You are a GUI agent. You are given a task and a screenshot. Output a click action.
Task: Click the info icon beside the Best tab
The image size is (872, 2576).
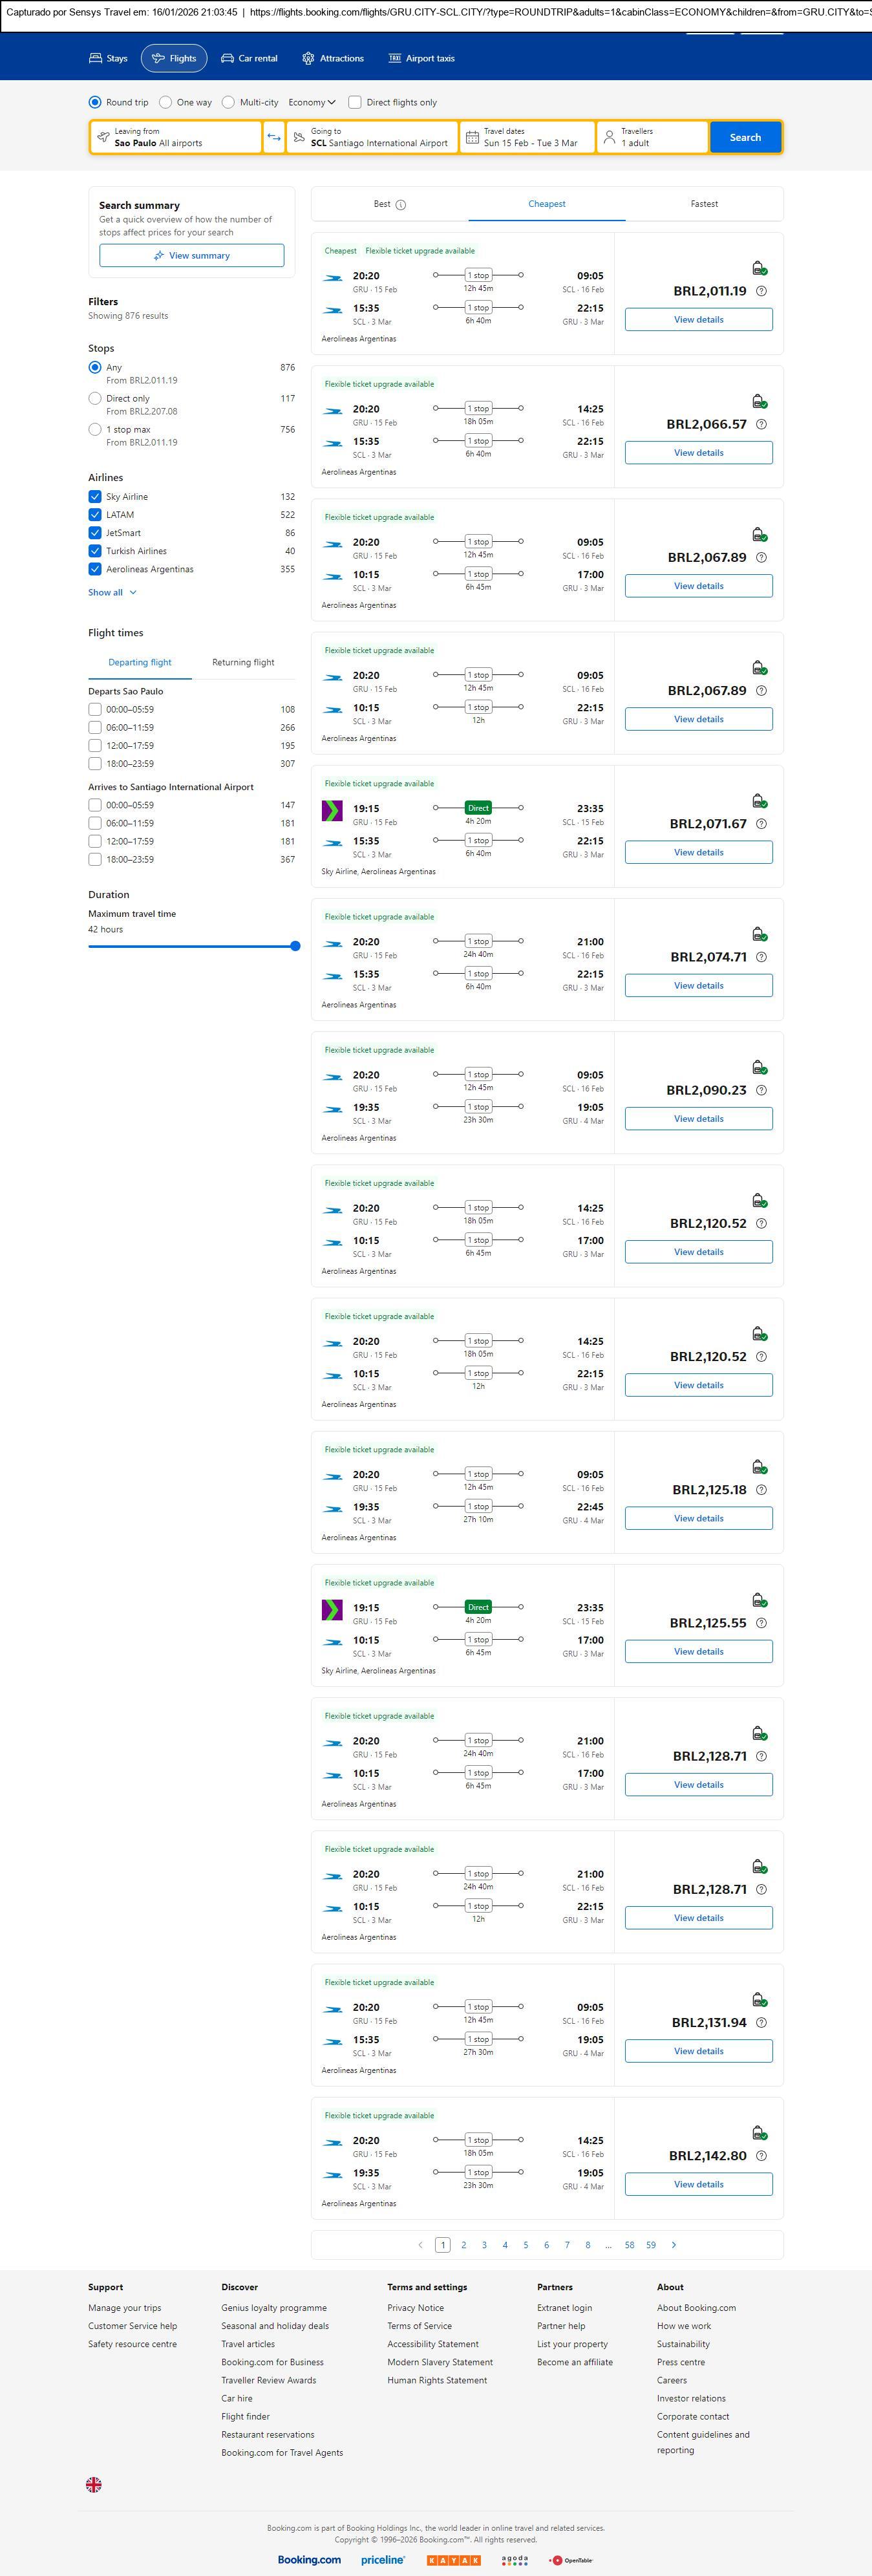coord(401,205)
